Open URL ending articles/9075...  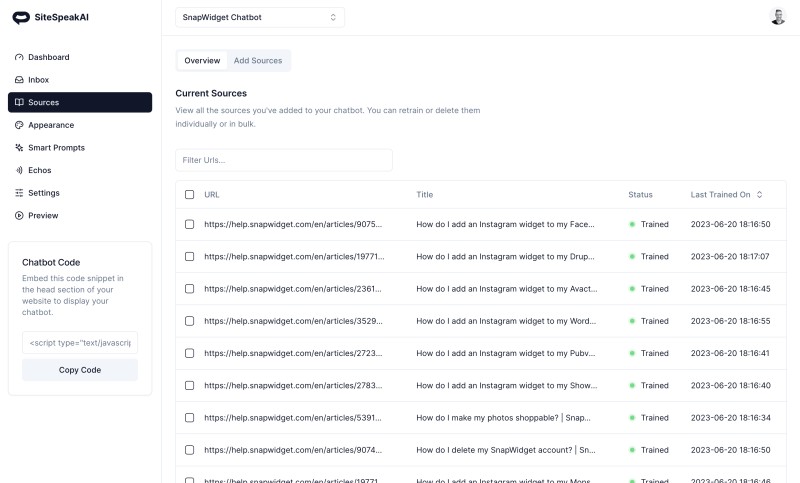coord(293,224)
